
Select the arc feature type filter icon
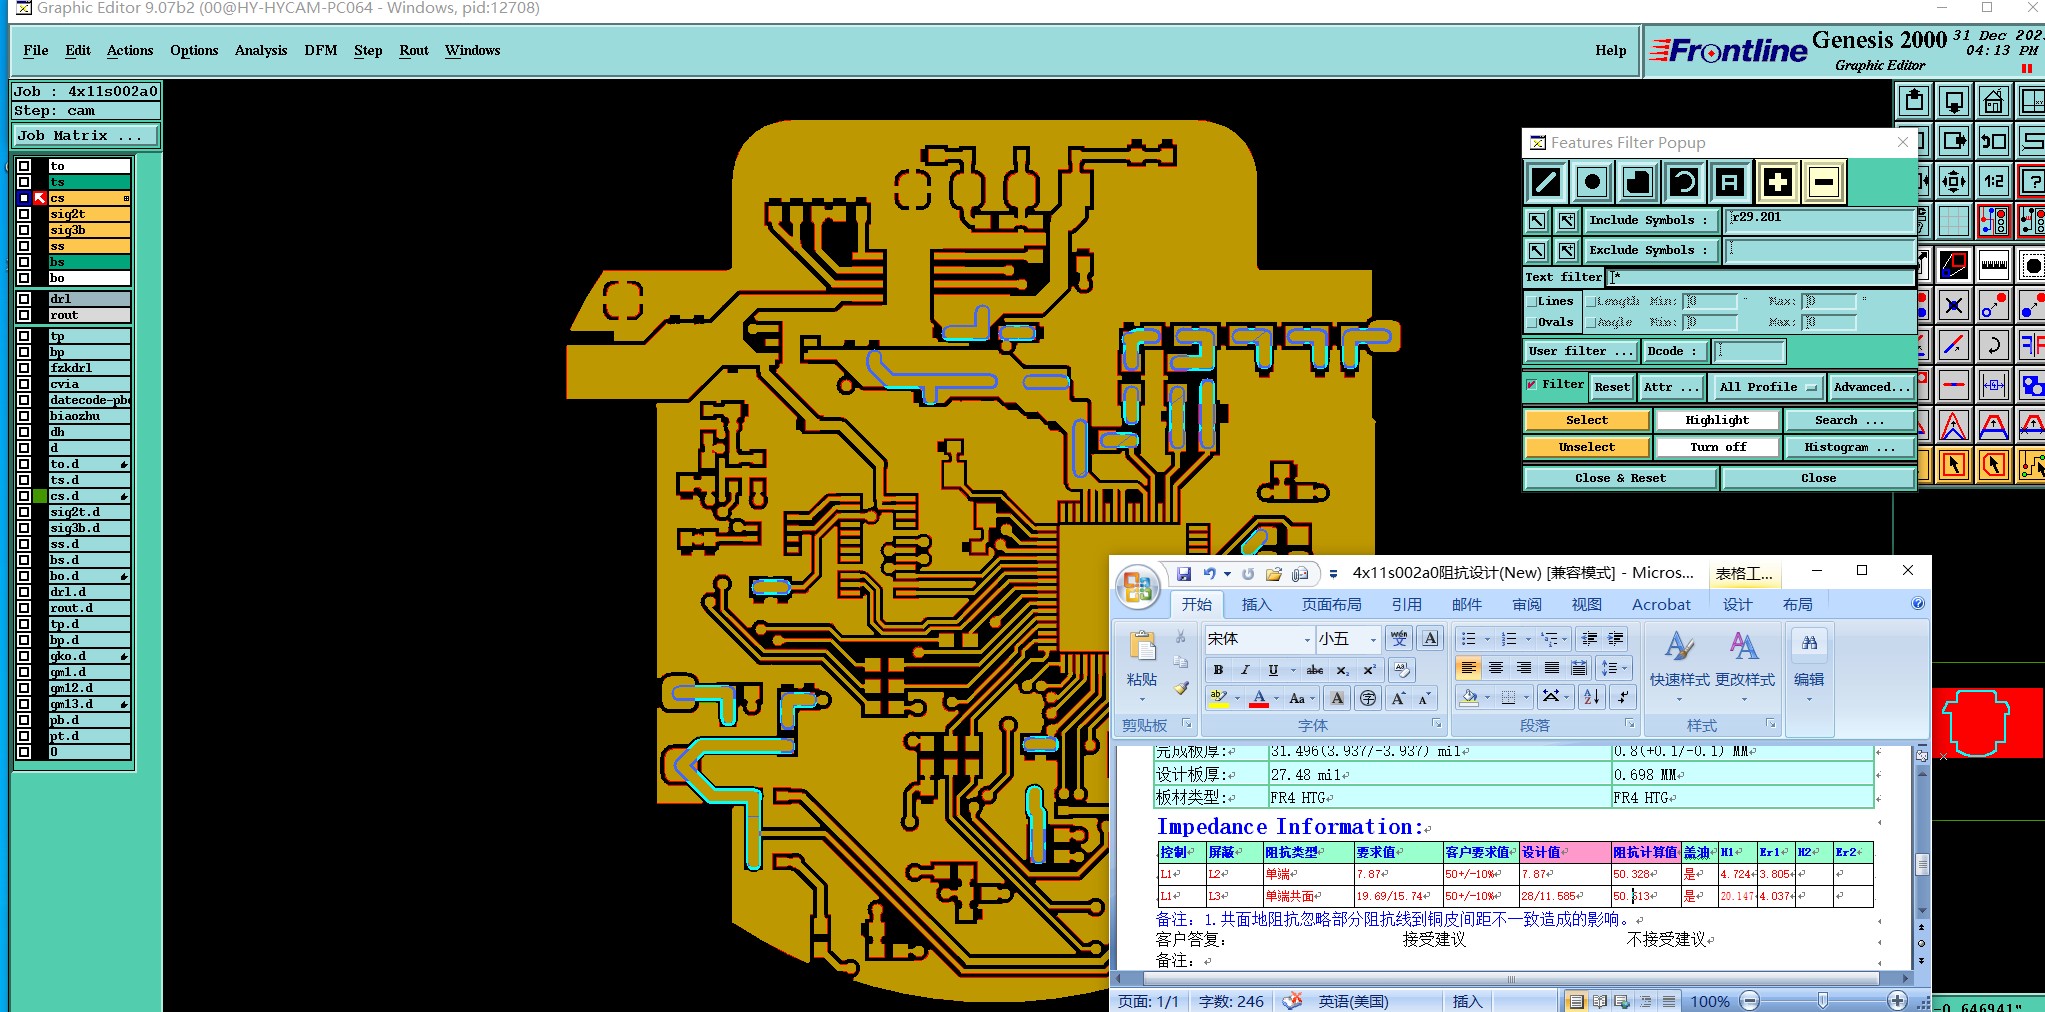tap(1684, 182)
